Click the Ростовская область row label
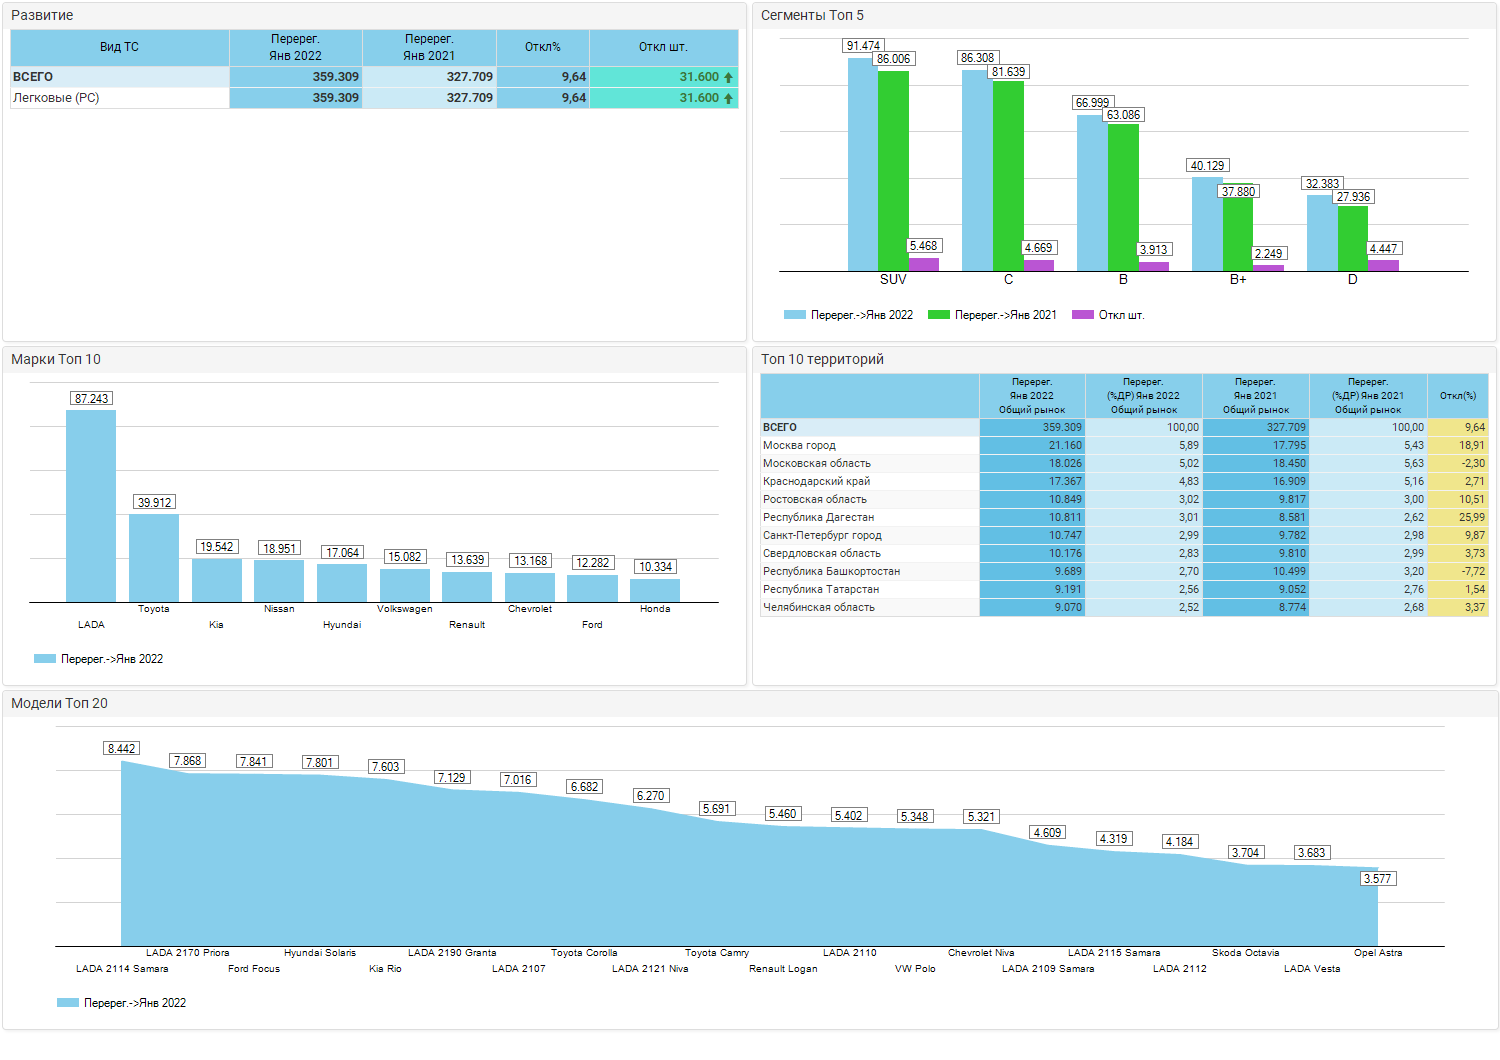The width and height of the screenshot is (1500, 1060). point(815,500)
